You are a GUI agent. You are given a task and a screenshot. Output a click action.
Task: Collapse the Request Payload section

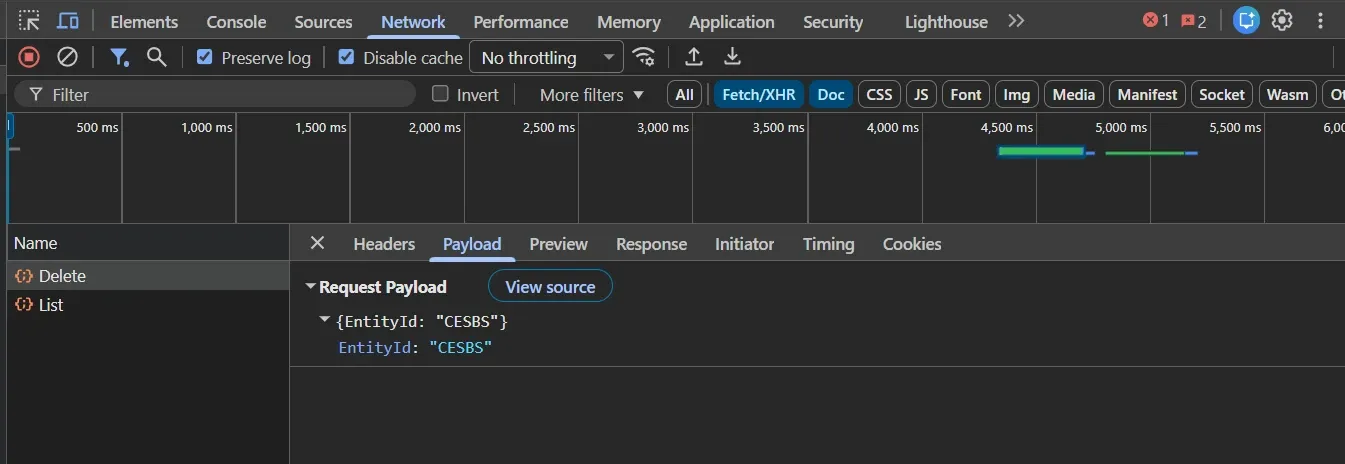[310, 287]
